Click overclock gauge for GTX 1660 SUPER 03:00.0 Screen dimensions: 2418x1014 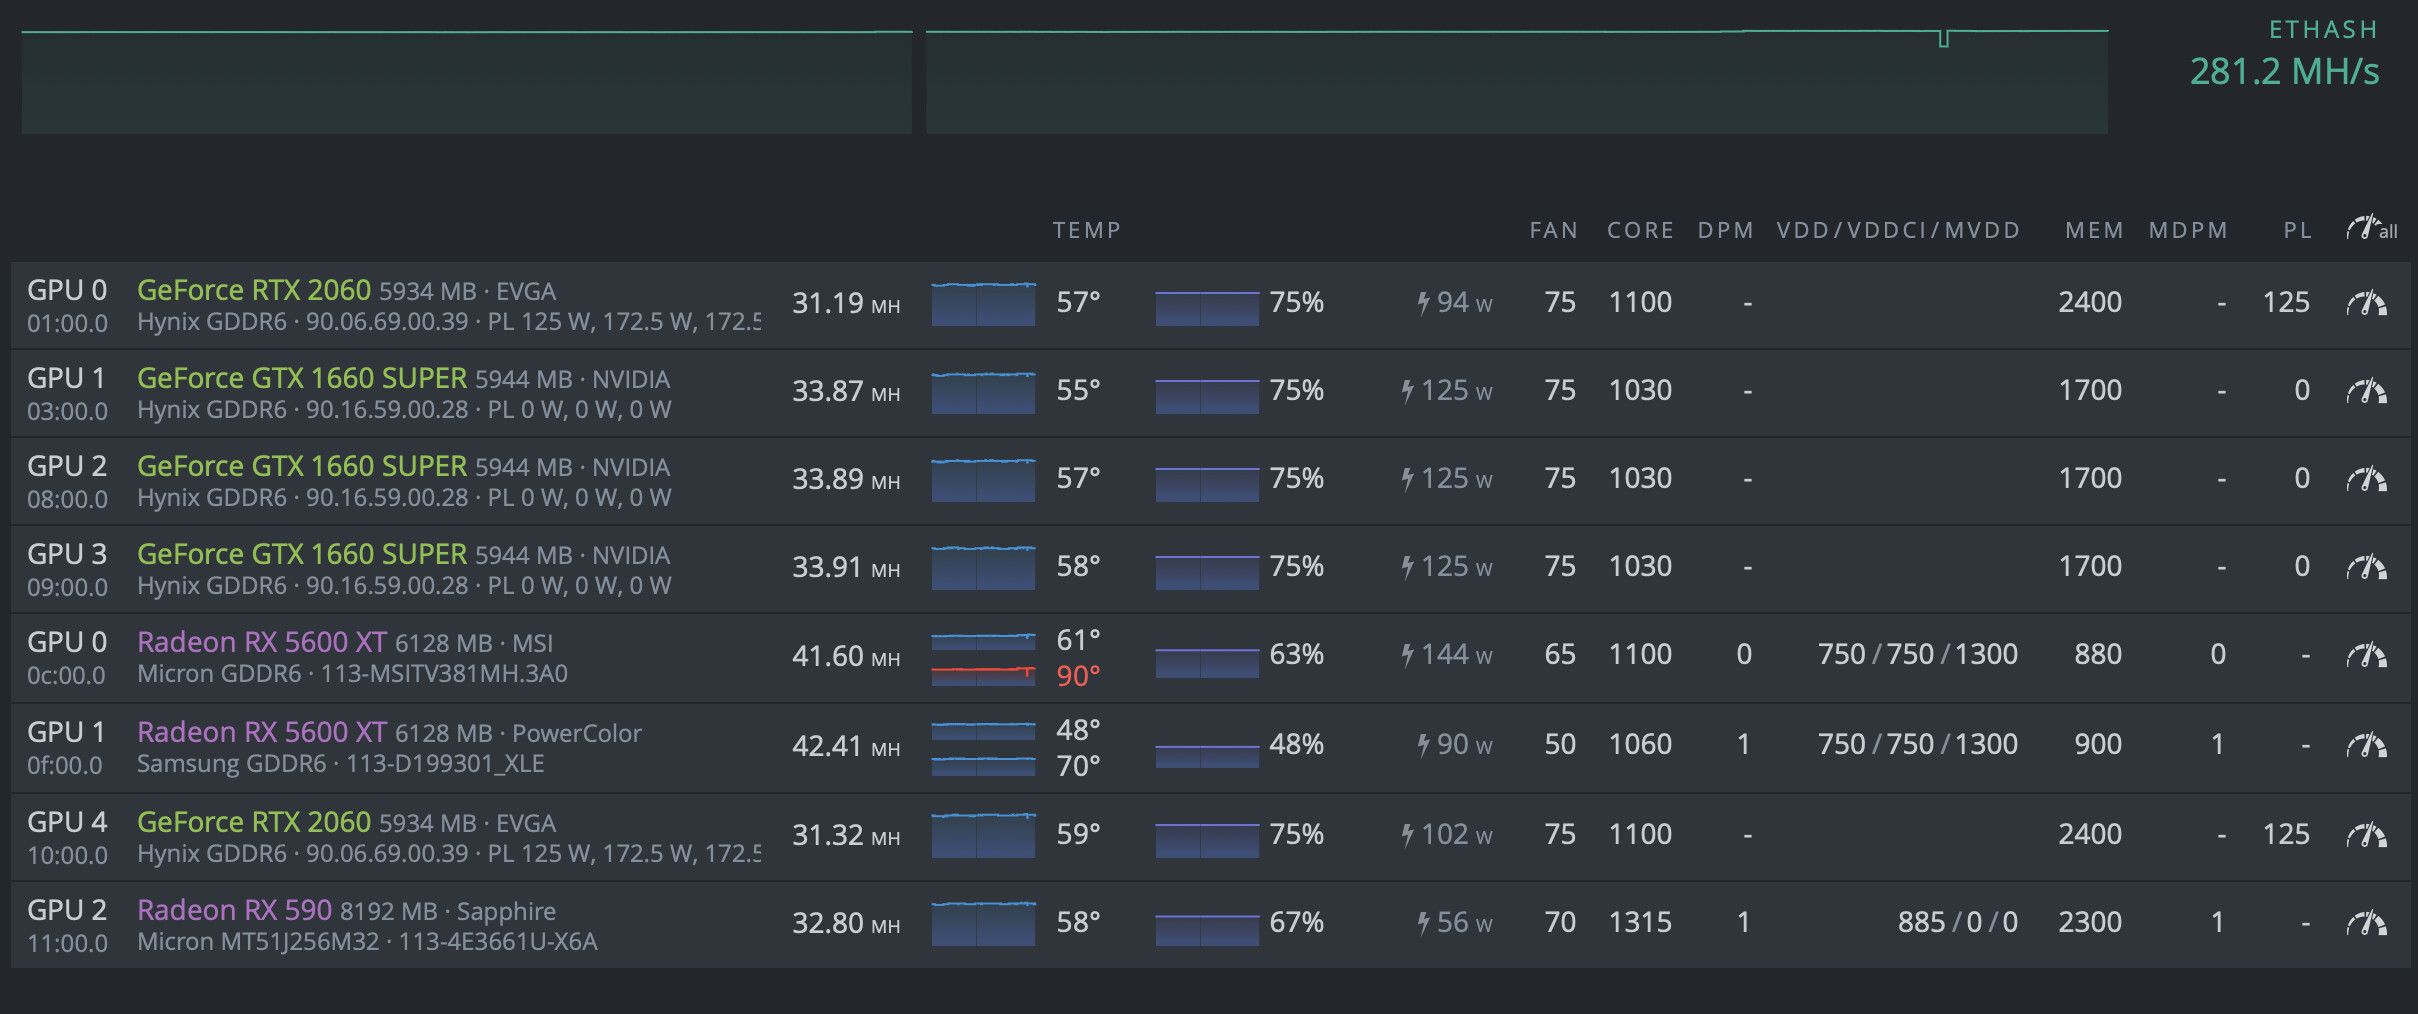click(x=2366, y=391)
